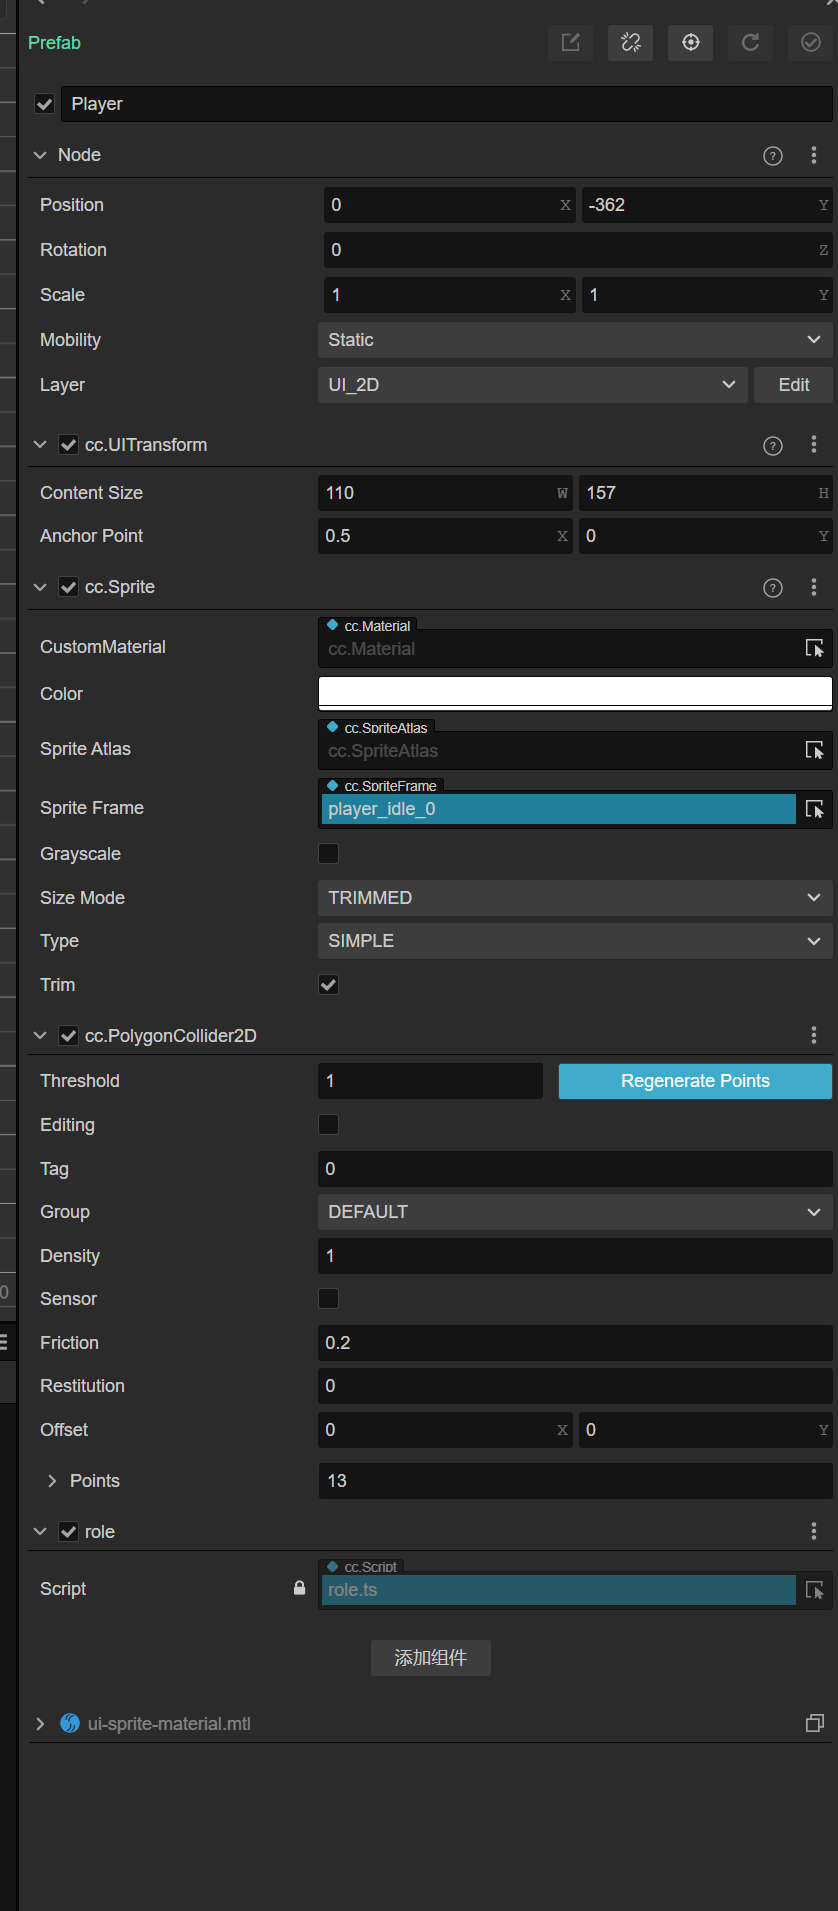The image size is (838, 1911).
Task: Click the Sprite Frame asset picker icon
Action: (815, 809)
